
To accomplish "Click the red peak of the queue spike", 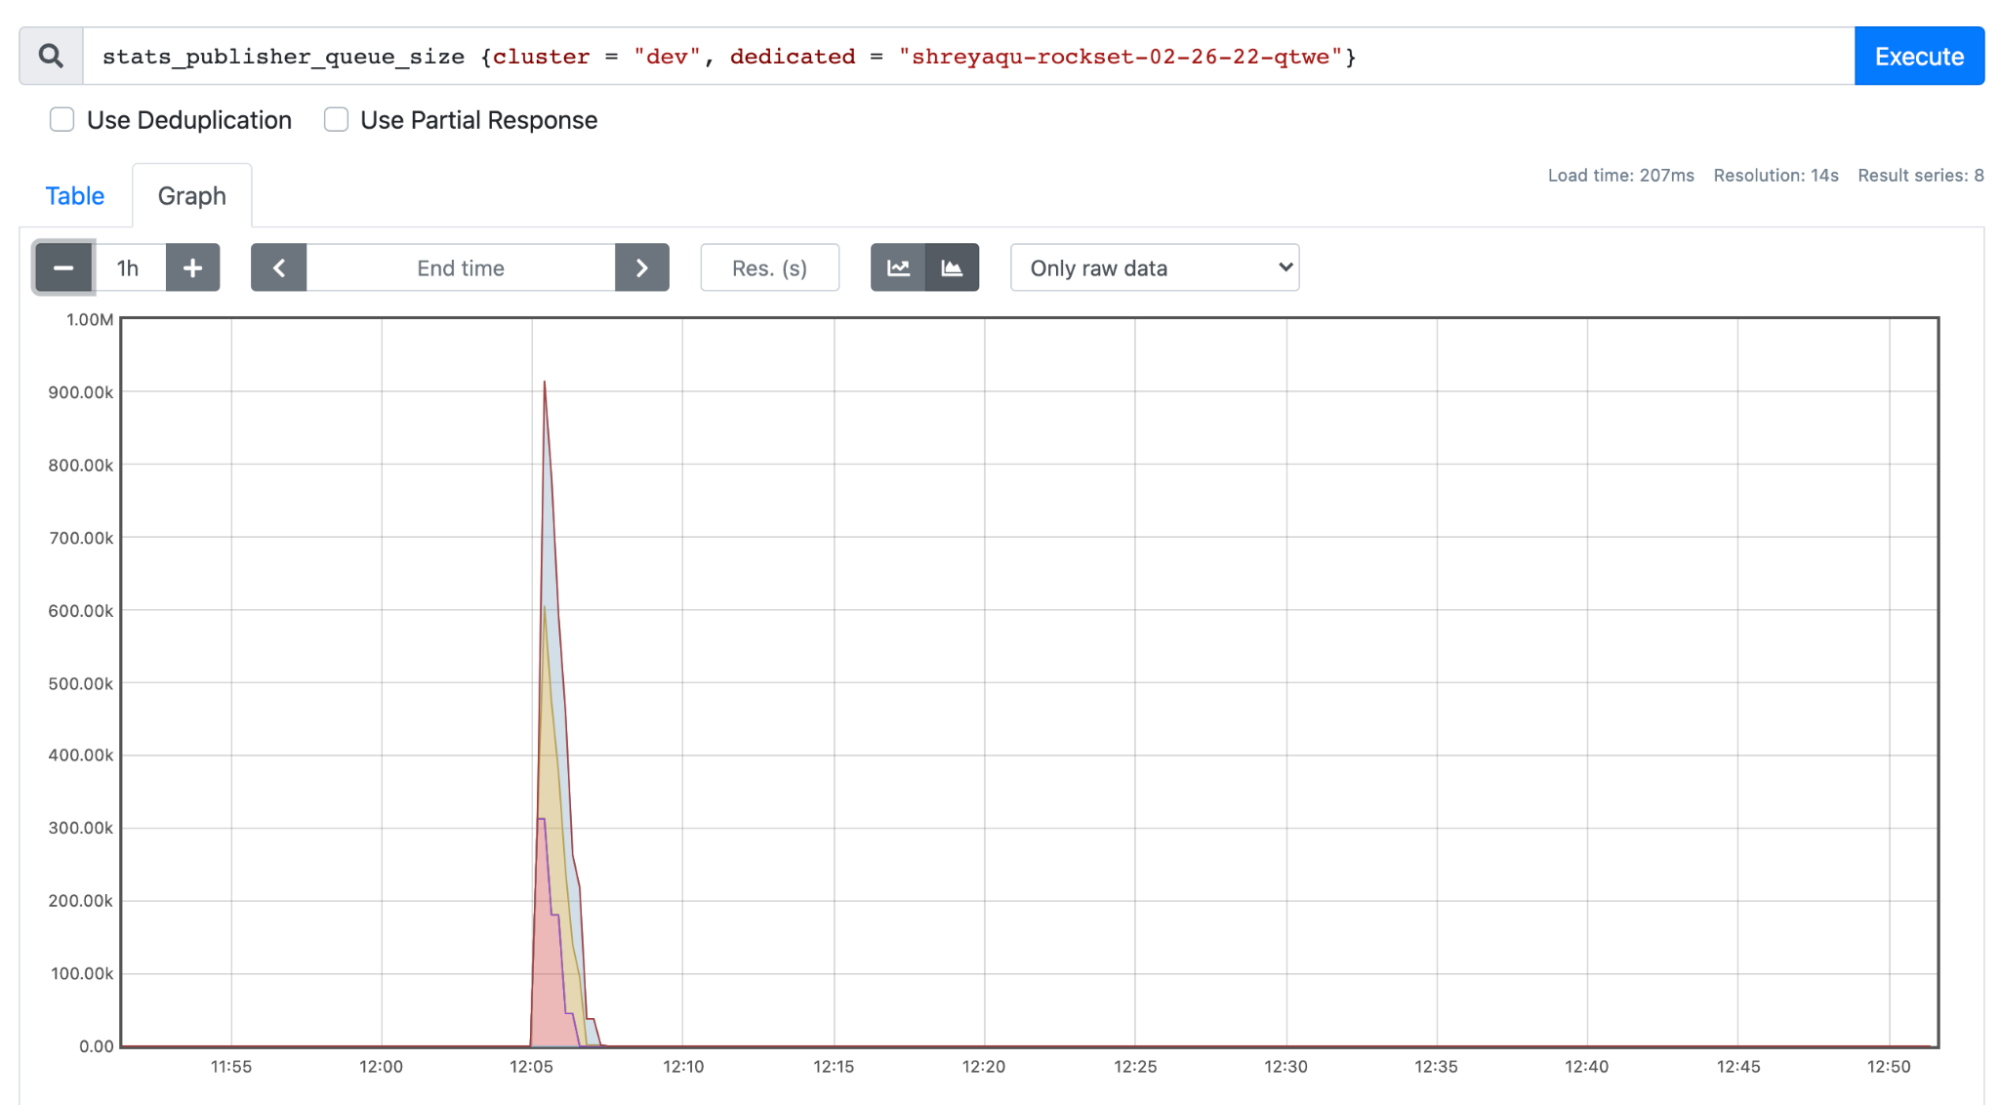I will tap(544, 383).
